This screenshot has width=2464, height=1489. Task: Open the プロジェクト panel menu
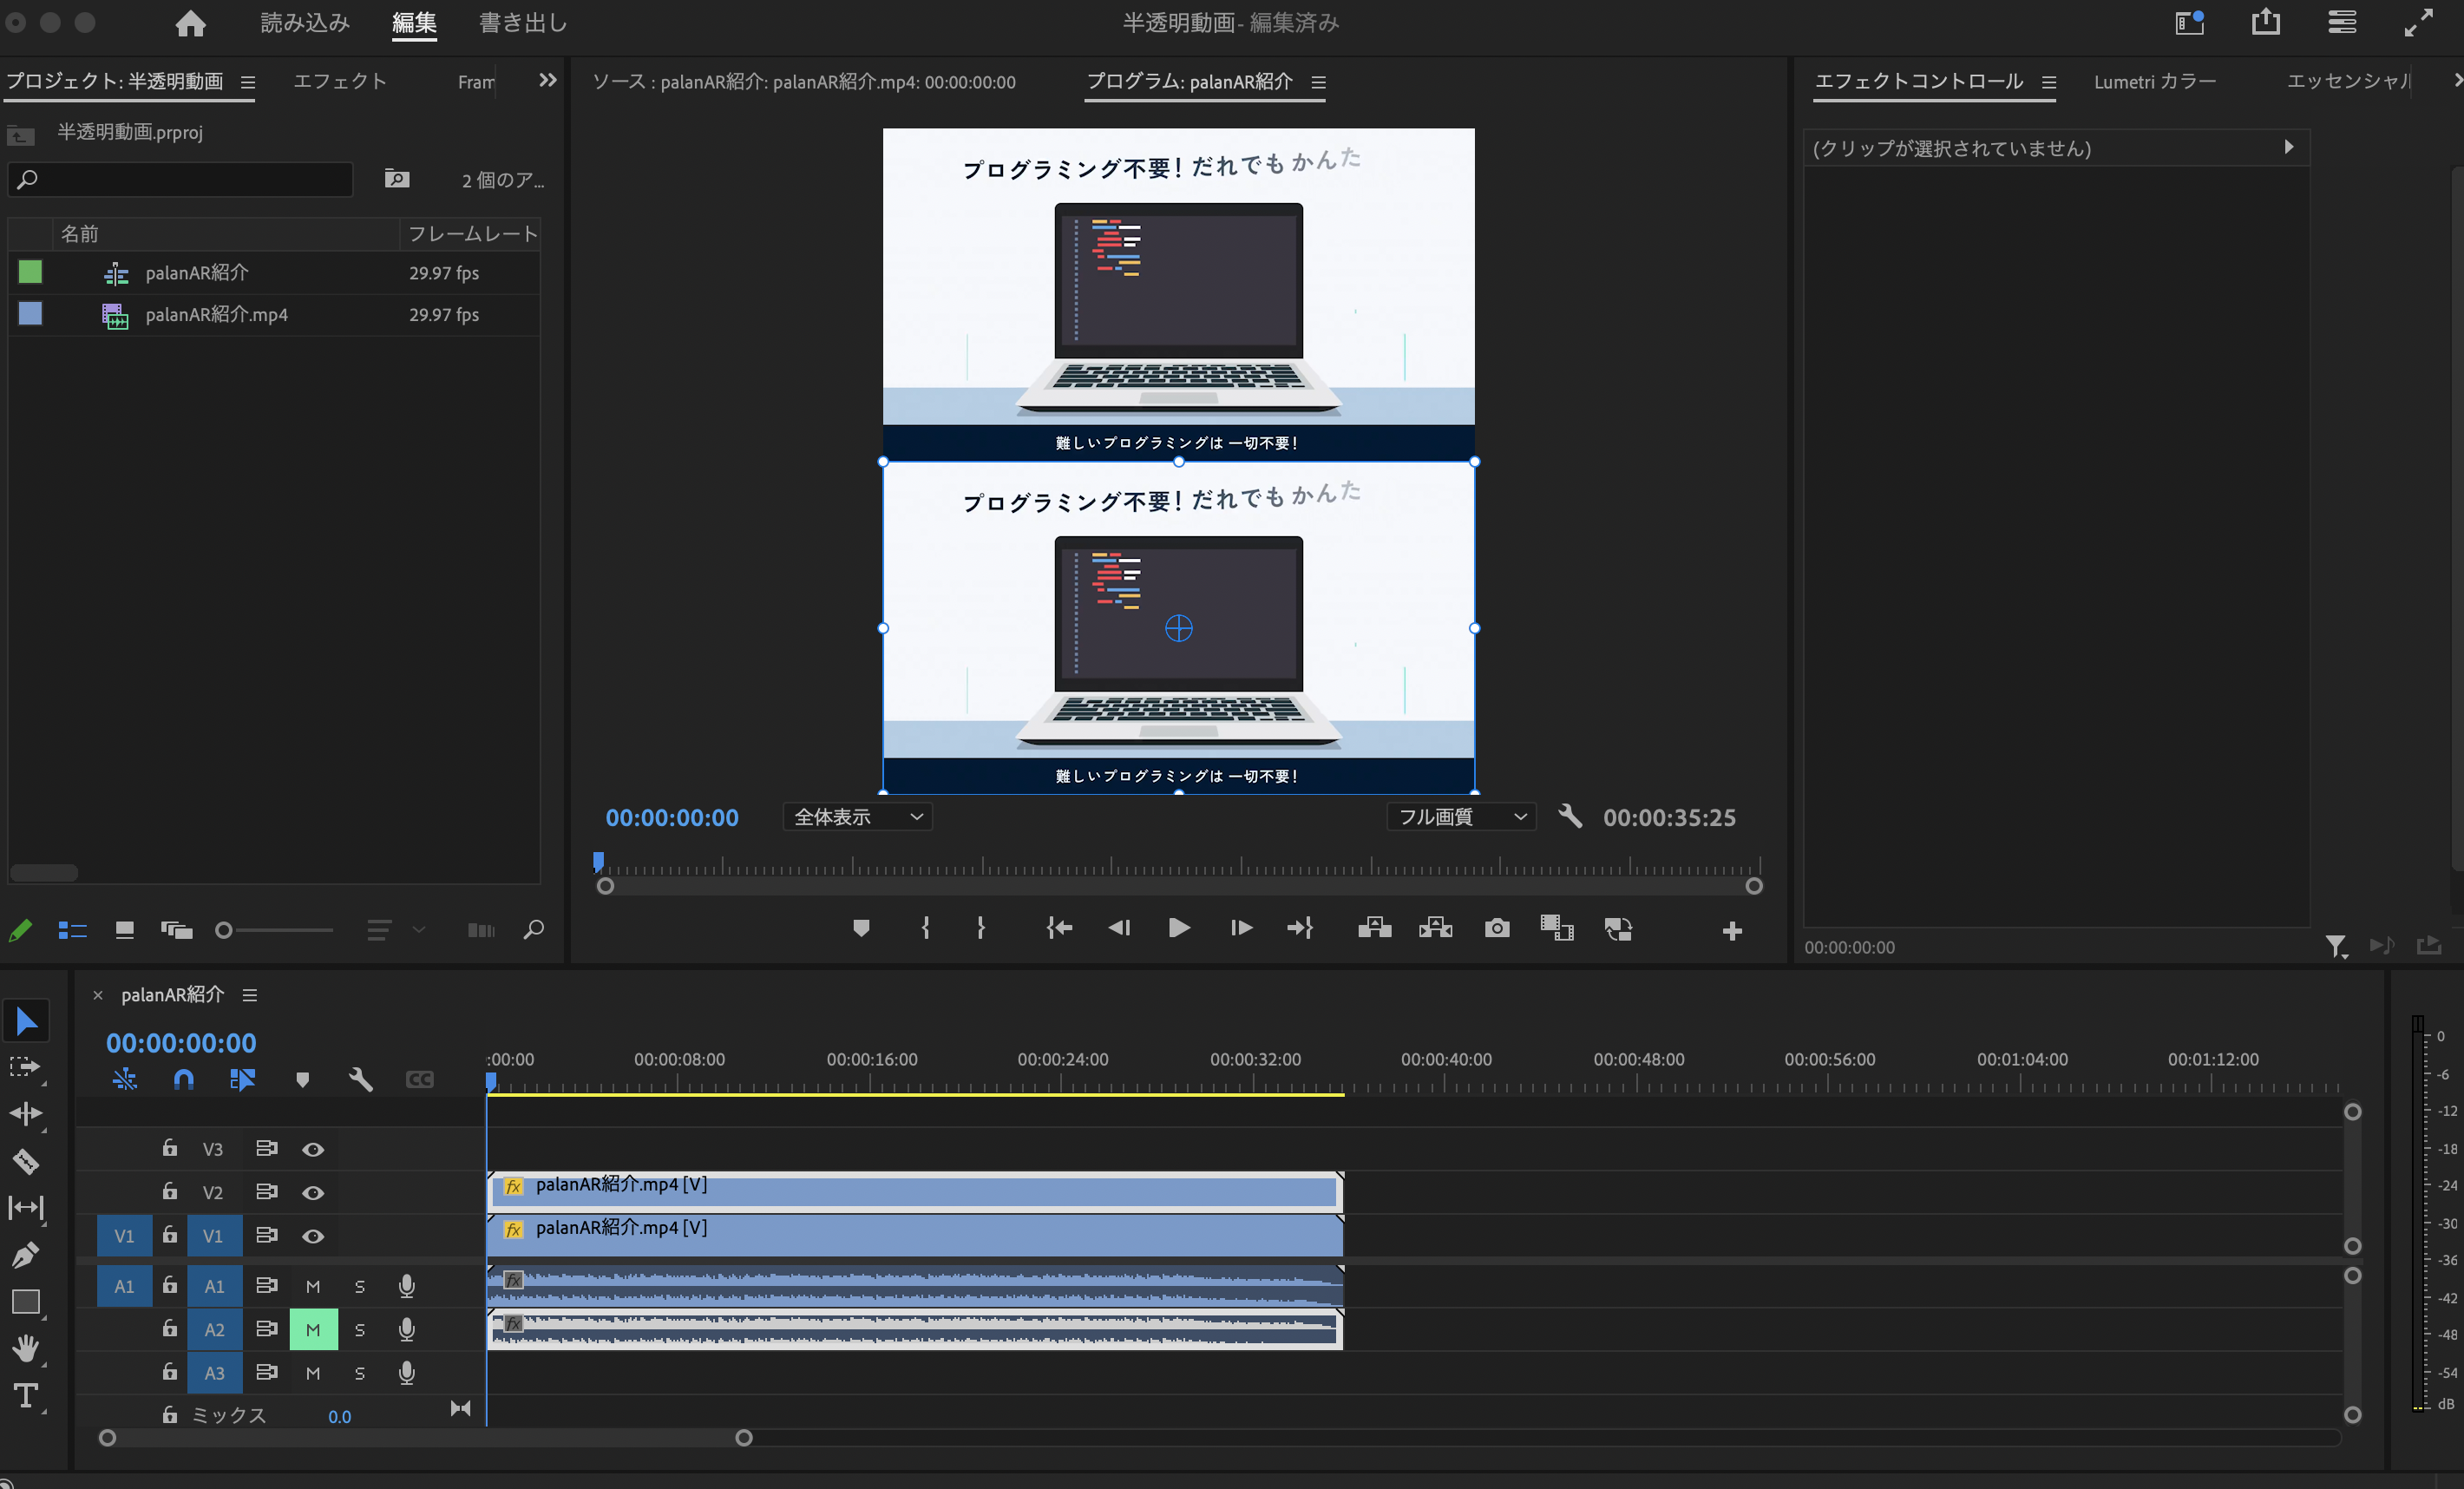[x=248, y=82]
